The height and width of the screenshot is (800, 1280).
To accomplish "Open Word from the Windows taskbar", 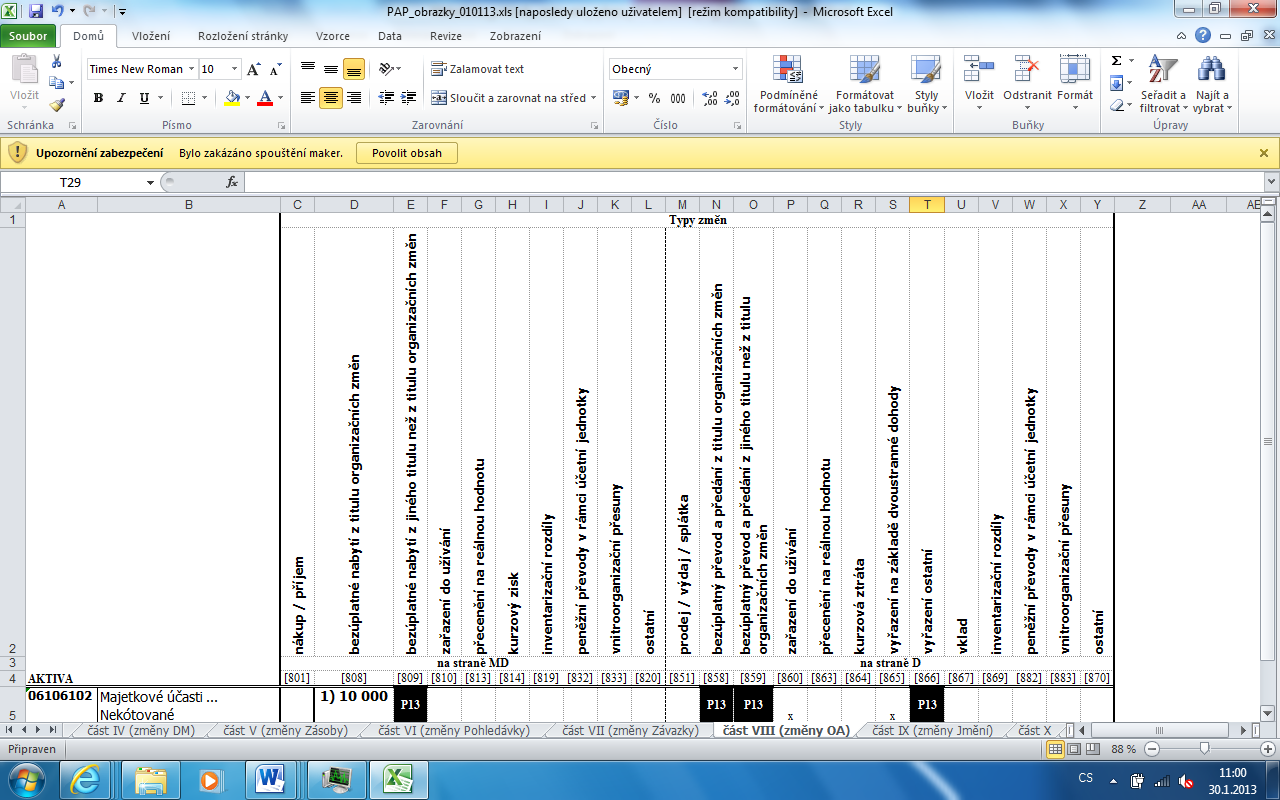I will coord(271,778).
